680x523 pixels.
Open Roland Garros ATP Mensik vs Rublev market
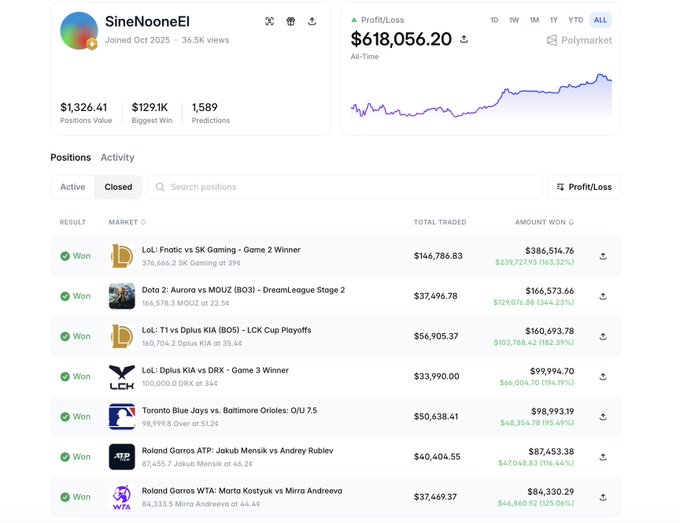pos(238,451)
